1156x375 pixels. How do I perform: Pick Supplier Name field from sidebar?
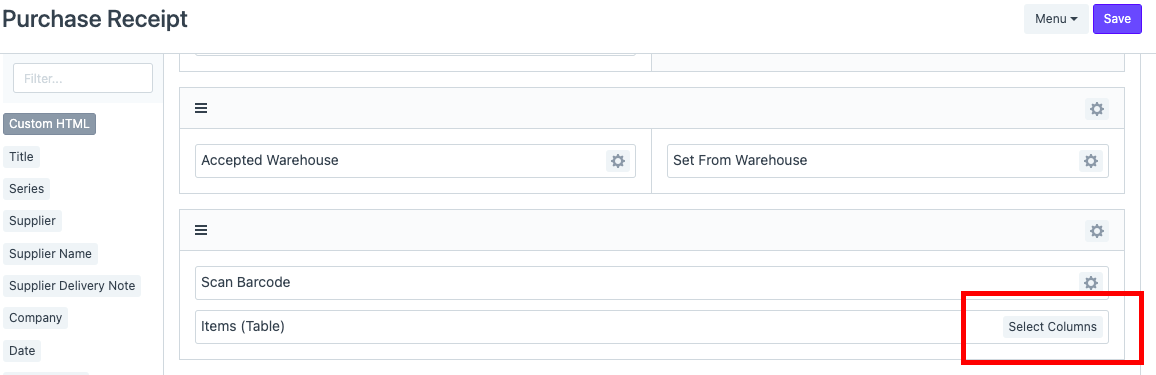[51, 253]
